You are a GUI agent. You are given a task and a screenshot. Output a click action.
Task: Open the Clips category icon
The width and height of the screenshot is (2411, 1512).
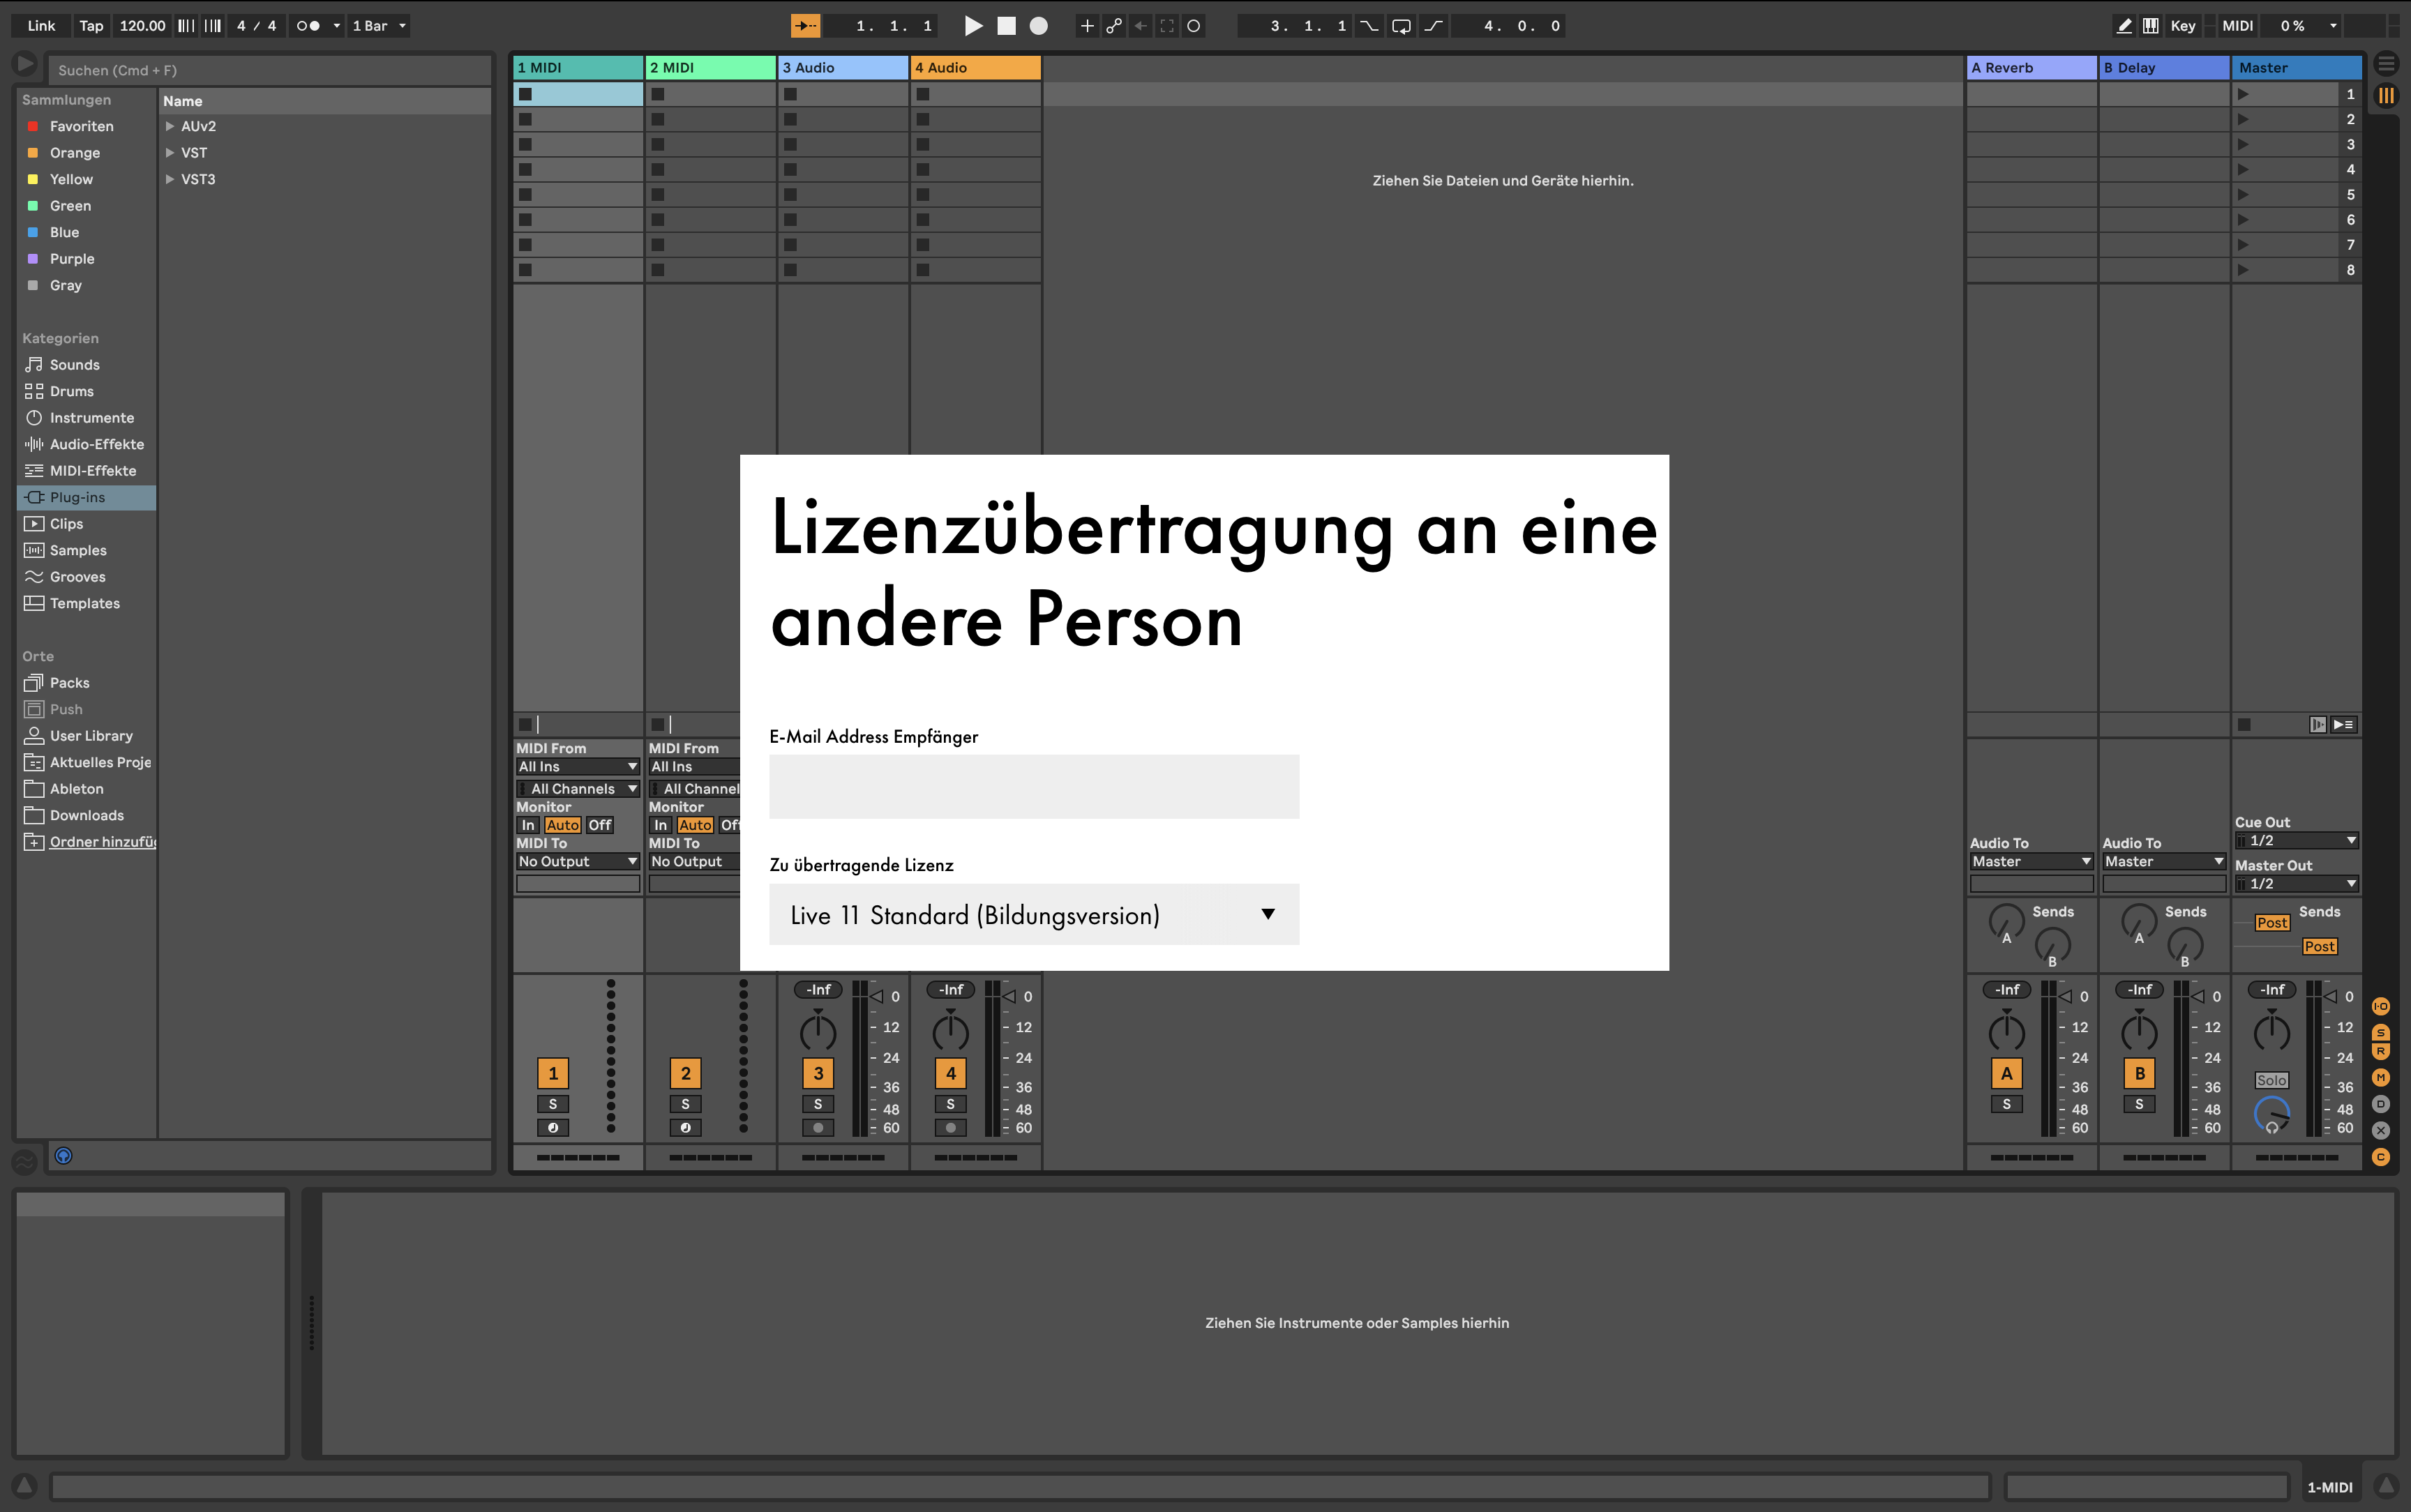pyautogui.click(x=34, y=524)
